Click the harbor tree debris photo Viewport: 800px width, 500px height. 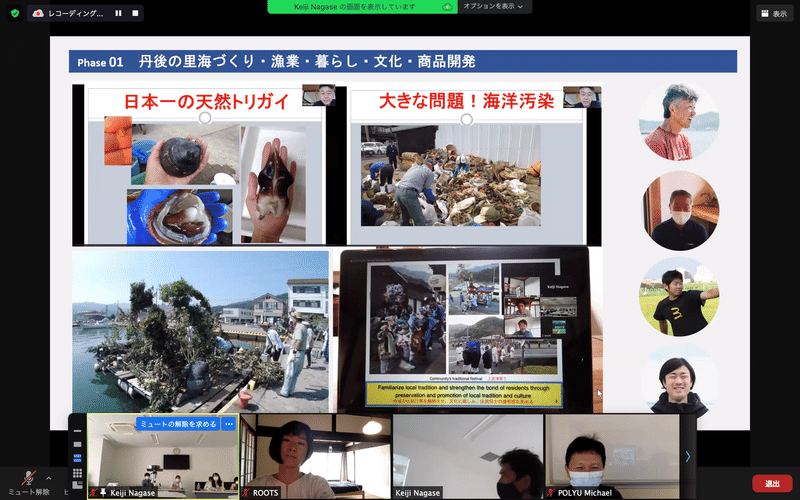(201, 331)
